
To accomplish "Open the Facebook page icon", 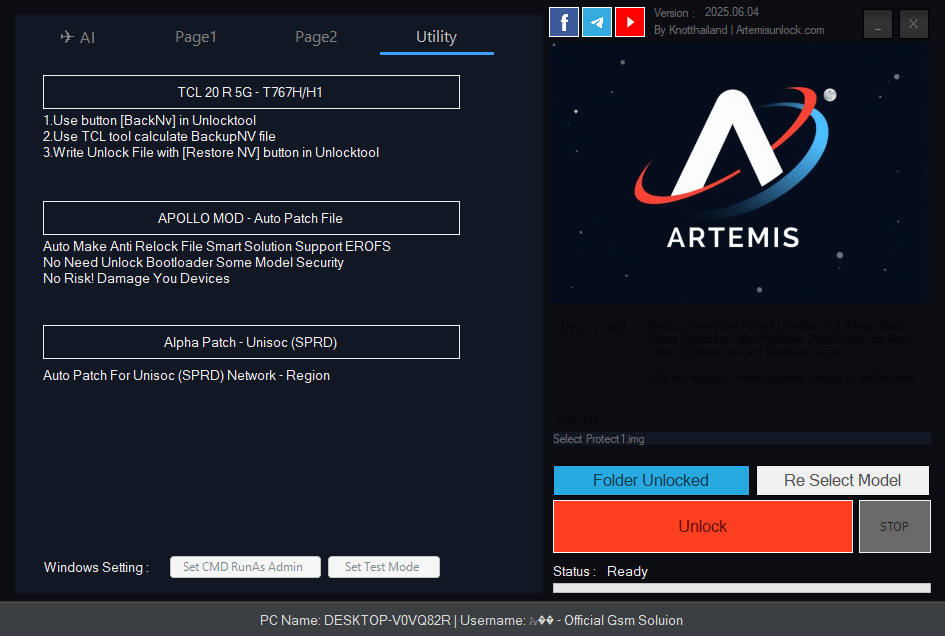I will (563, 21).
